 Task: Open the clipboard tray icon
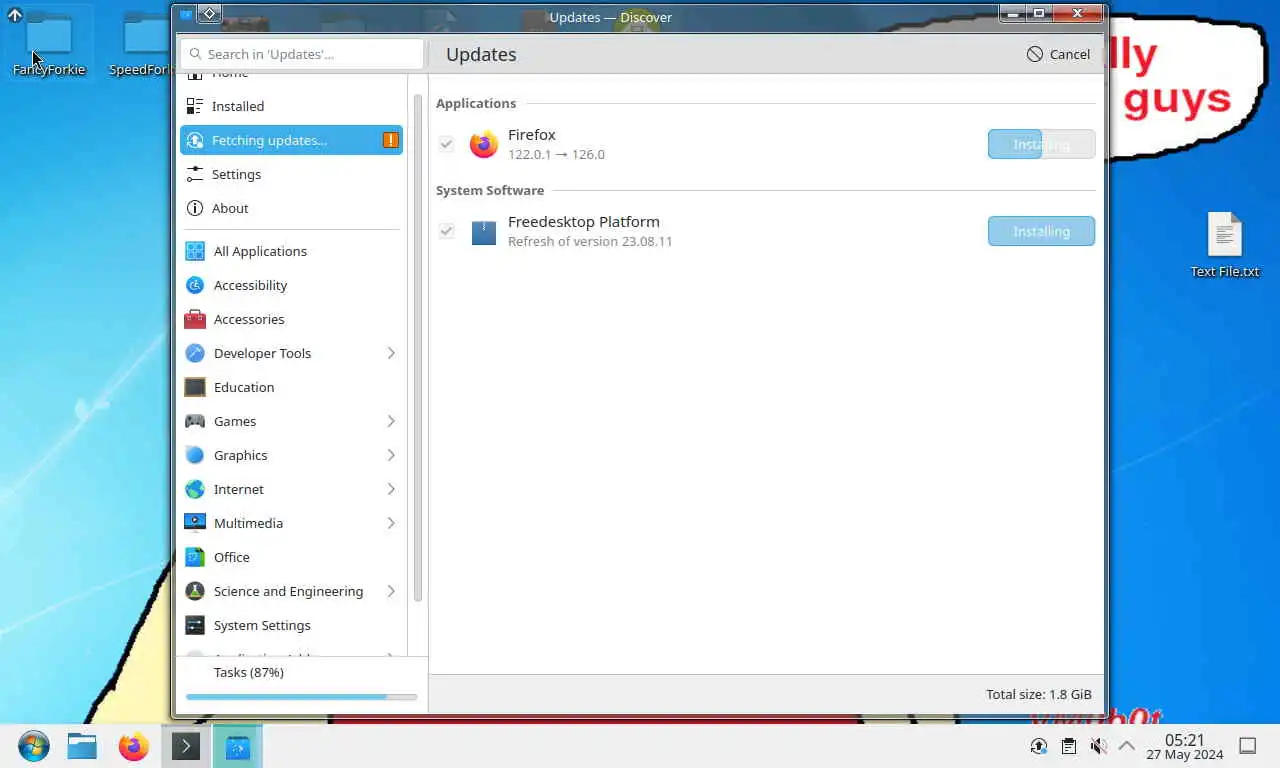1069,746
